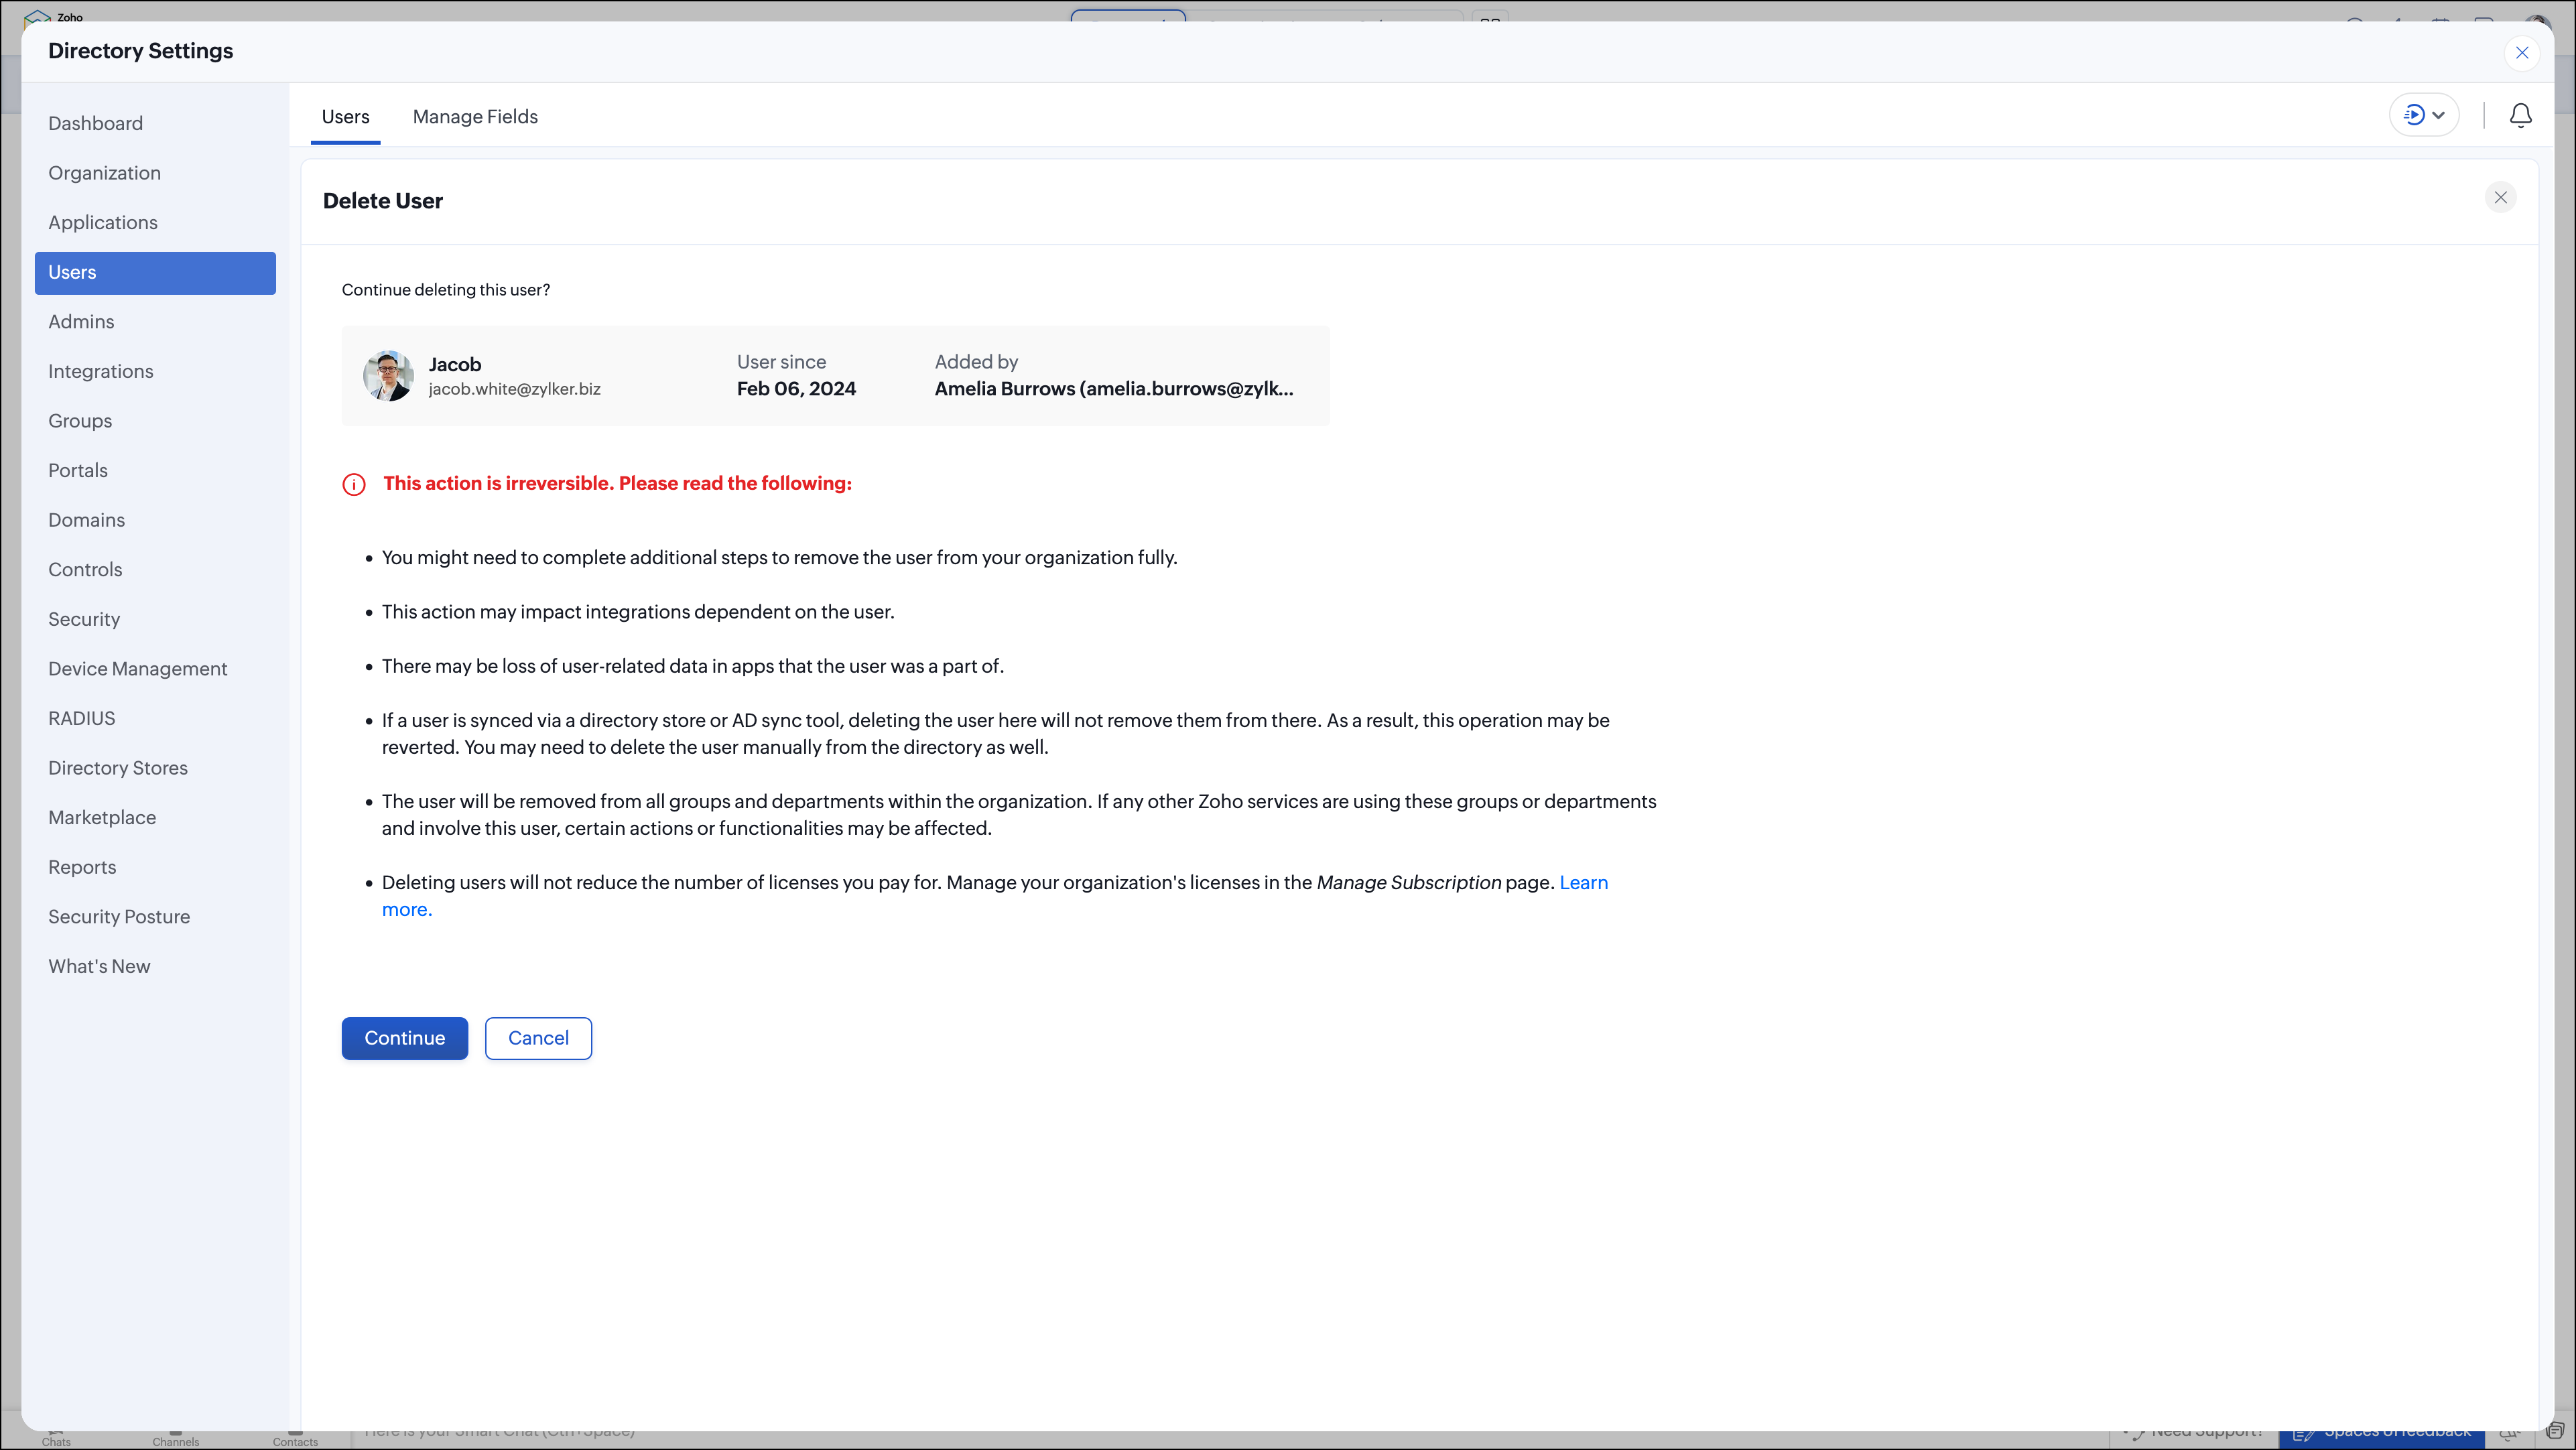Confirm deletion with Continue button

(x=404, y=1038)
